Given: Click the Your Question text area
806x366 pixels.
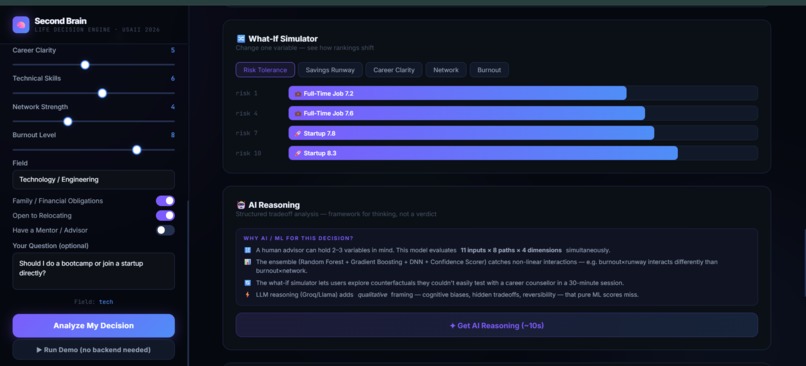Looking at the screenshot, I should (94, 271).
